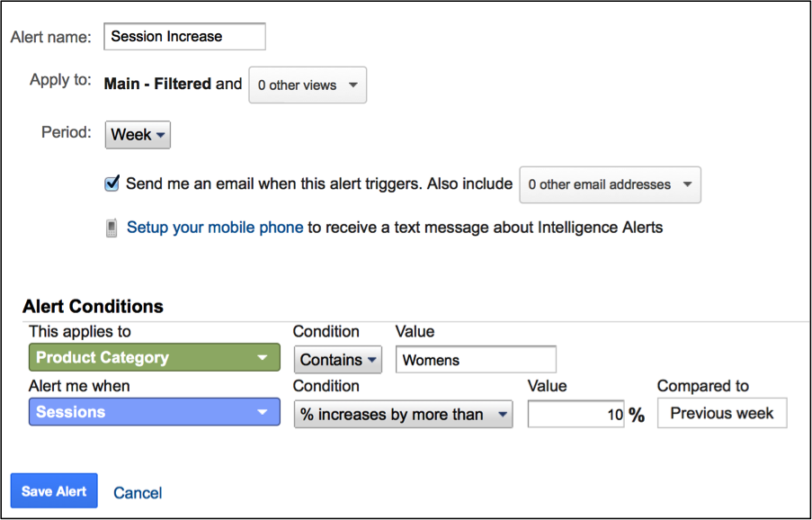Image resolution: width=812 pixels, height=520 pixels.
Task: Open the Product Category dimension dropdown
Action: pos(154,357)
